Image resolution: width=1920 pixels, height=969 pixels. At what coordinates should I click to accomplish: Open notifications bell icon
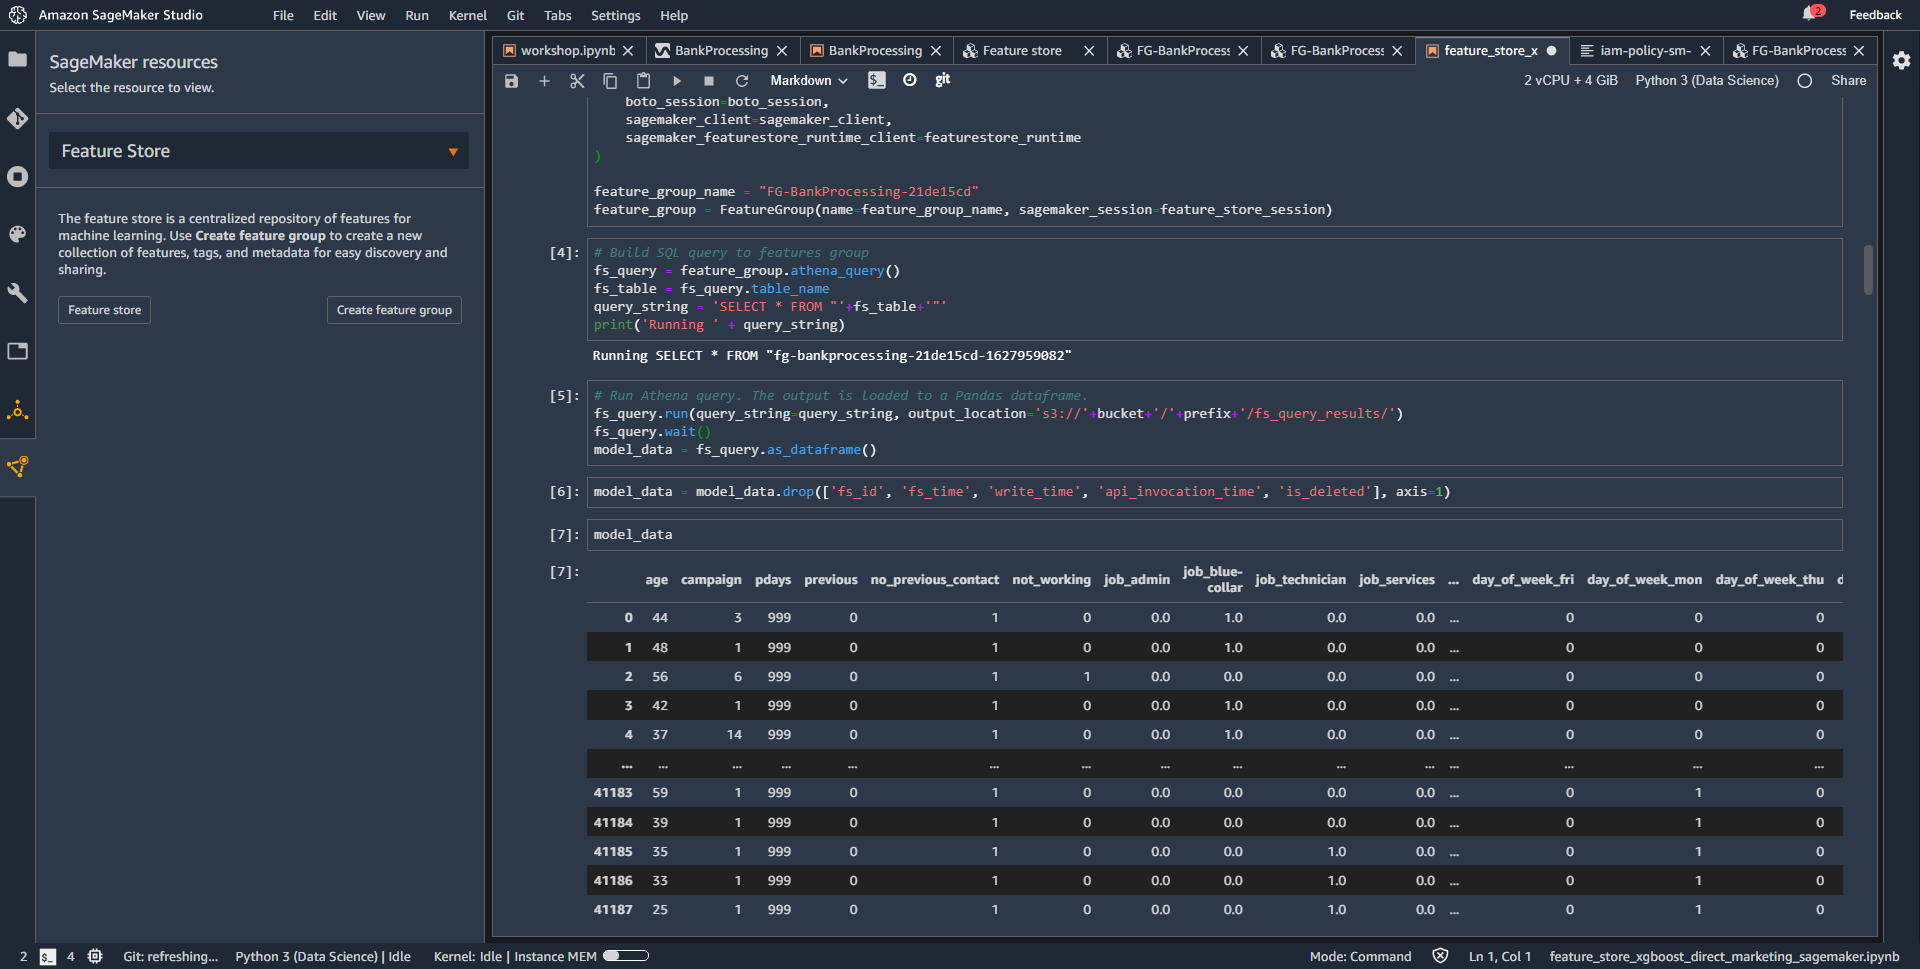tap(1811, 14)
